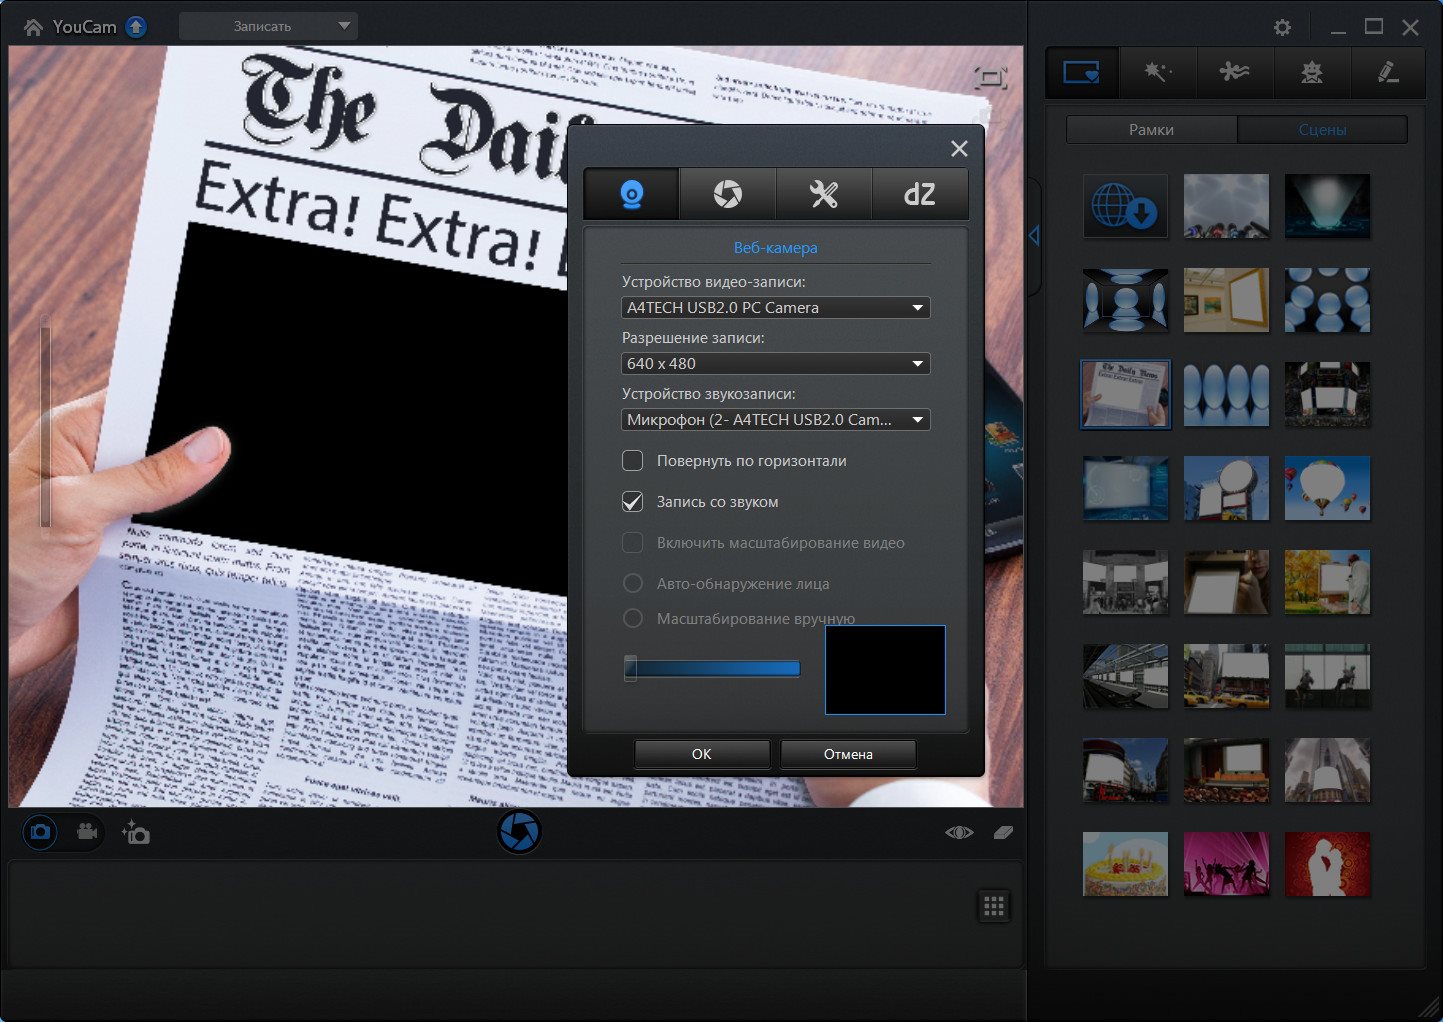Uncheck Запись со звуком checkbox
The width and height of the screenshot is (1443, 1022).
click(x=633, y=502)
